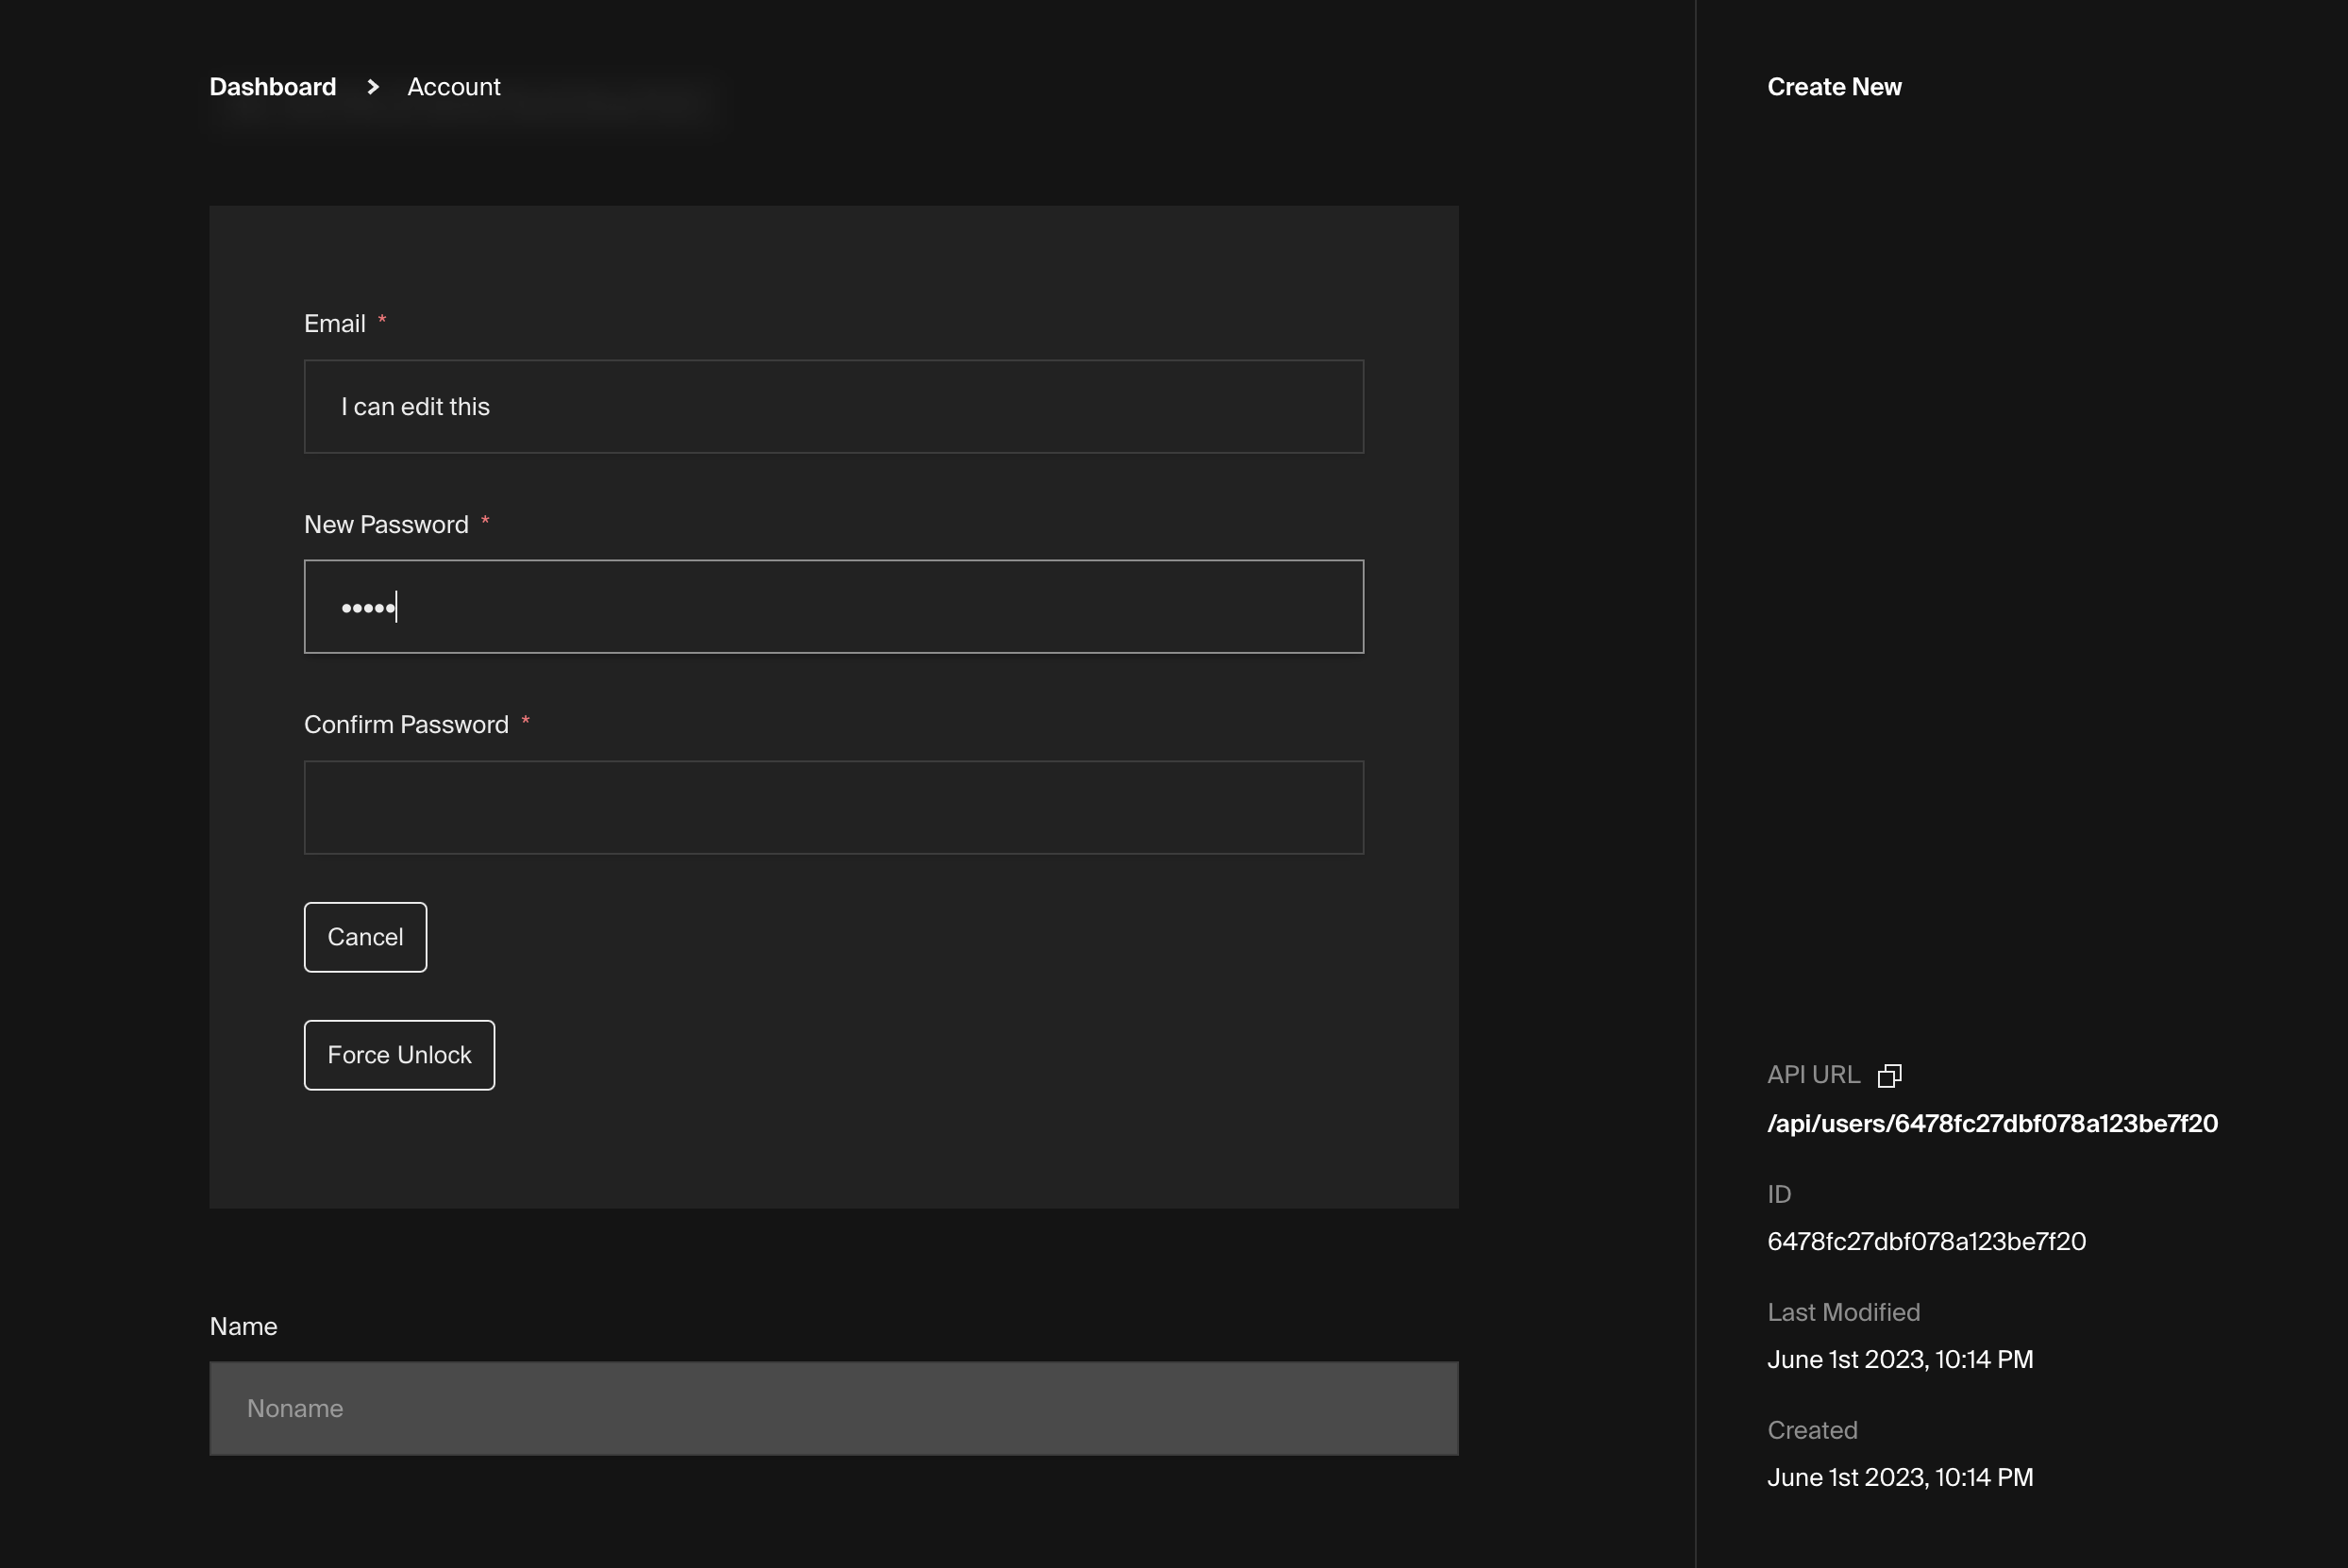2348x1568 pixels.
Task: Navigate back to the Dashboard
Action: click(x=272, y=87)
